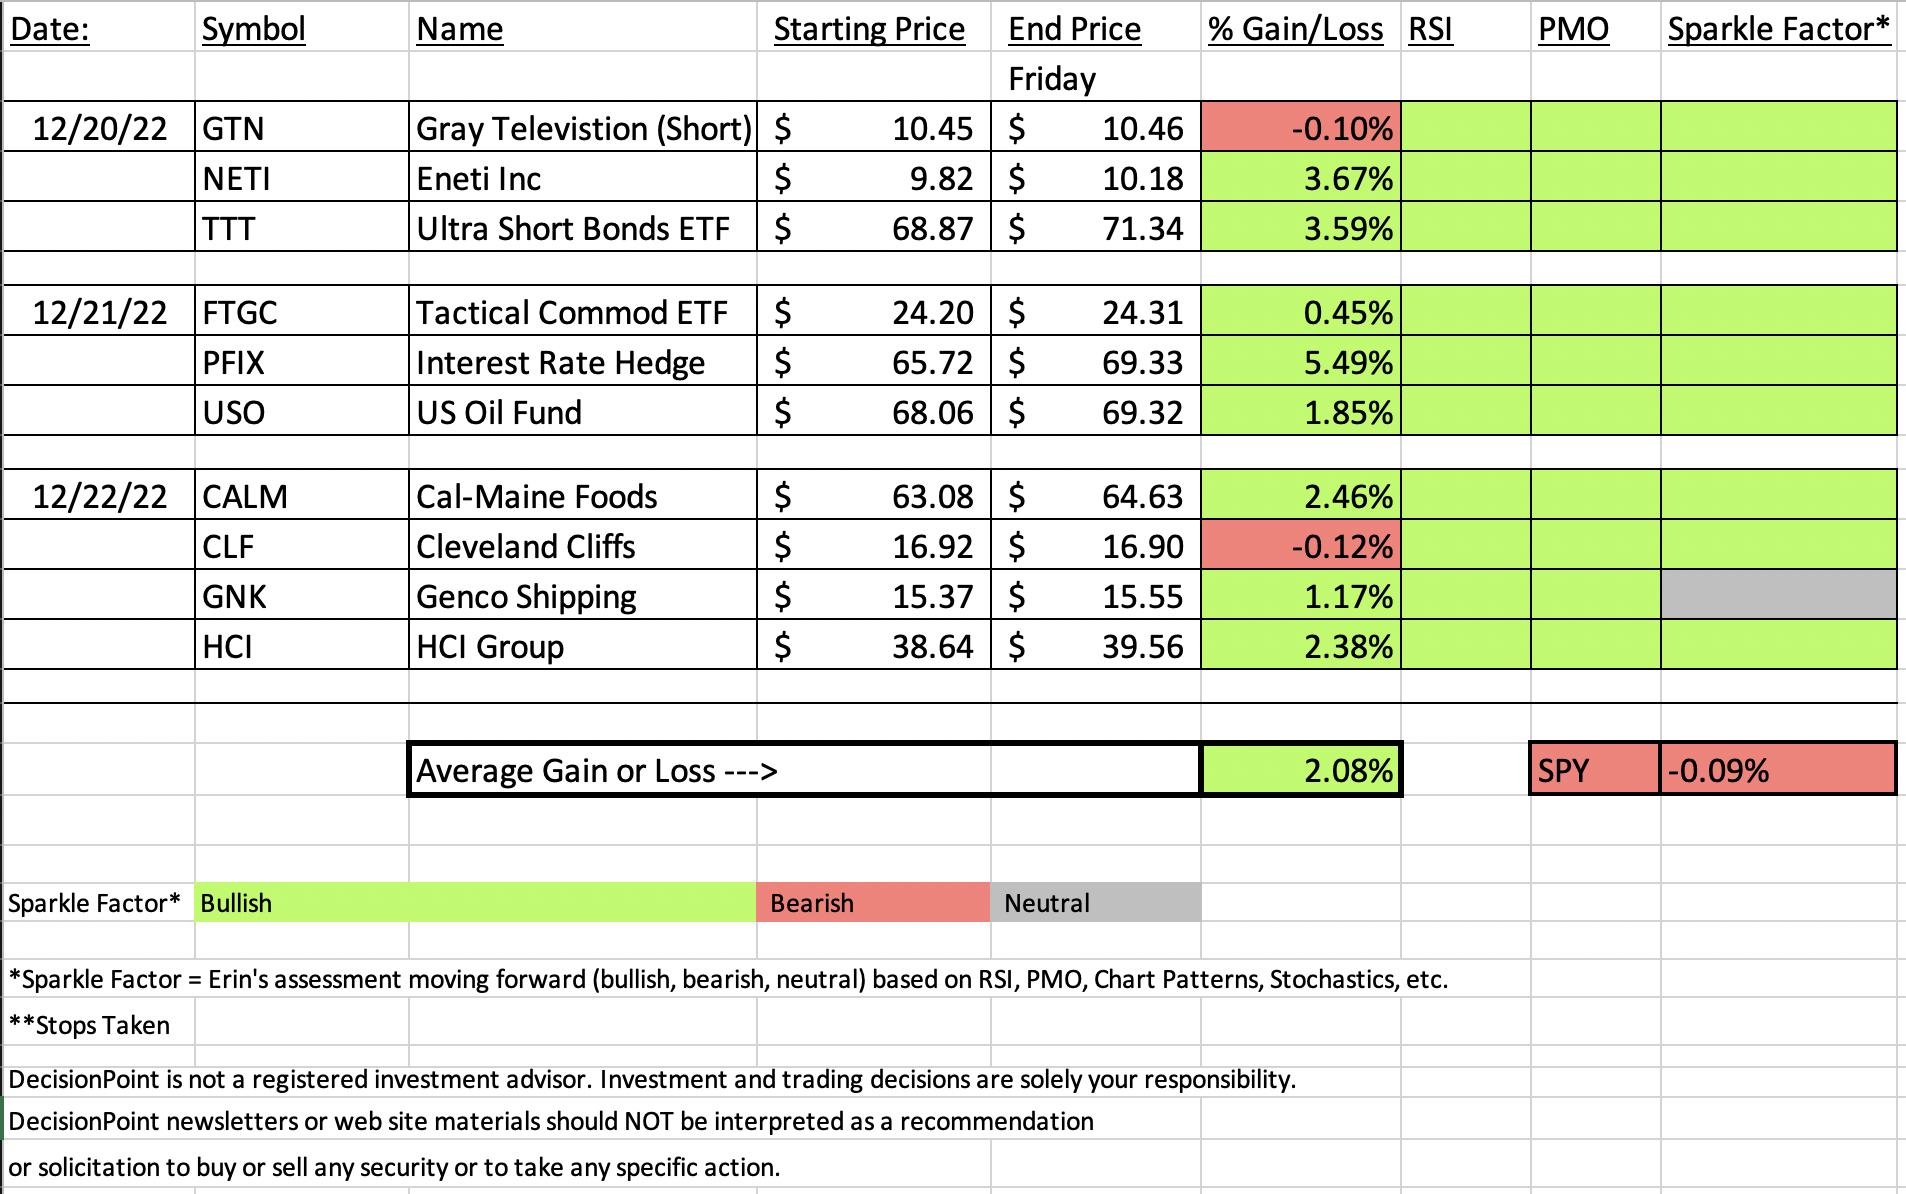This screenshot has height=1194, width=1906.
Task: Select the USO symbol cell
Action: pos(301,412)
